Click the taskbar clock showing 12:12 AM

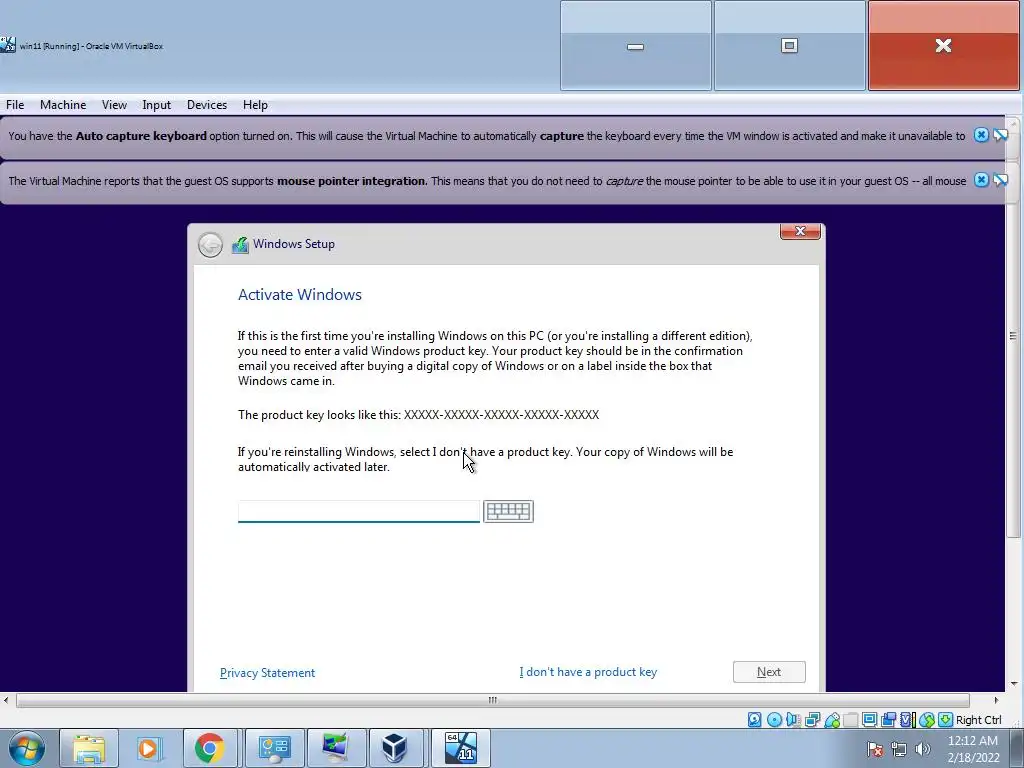pos(973,749)
